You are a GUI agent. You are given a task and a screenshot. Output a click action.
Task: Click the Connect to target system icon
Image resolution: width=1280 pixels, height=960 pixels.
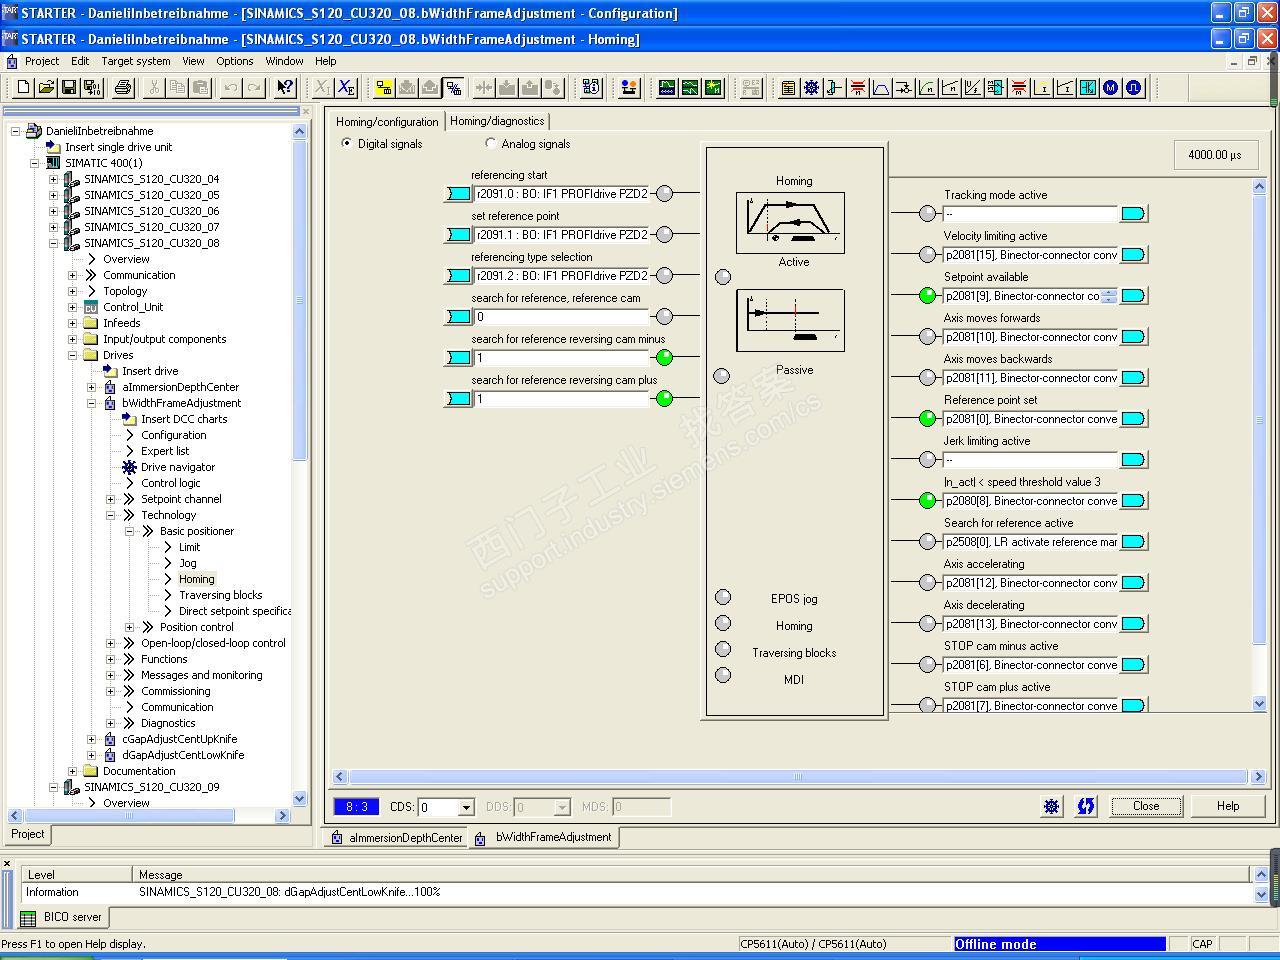tap(383, 88)
